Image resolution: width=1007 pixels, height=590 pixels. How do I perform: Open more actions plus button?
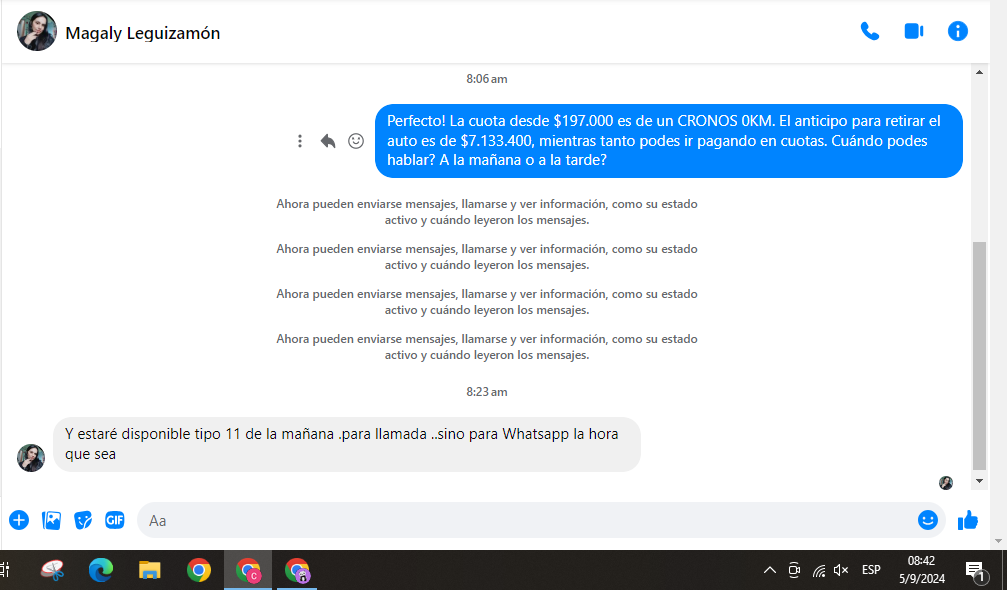tap(19, 520)
